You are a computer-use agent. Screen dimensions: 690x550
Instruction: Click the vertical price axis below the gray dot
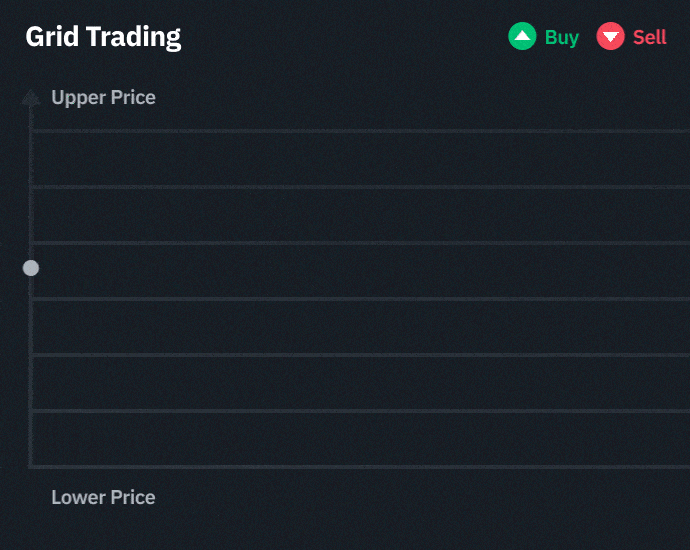click(31, 380)
